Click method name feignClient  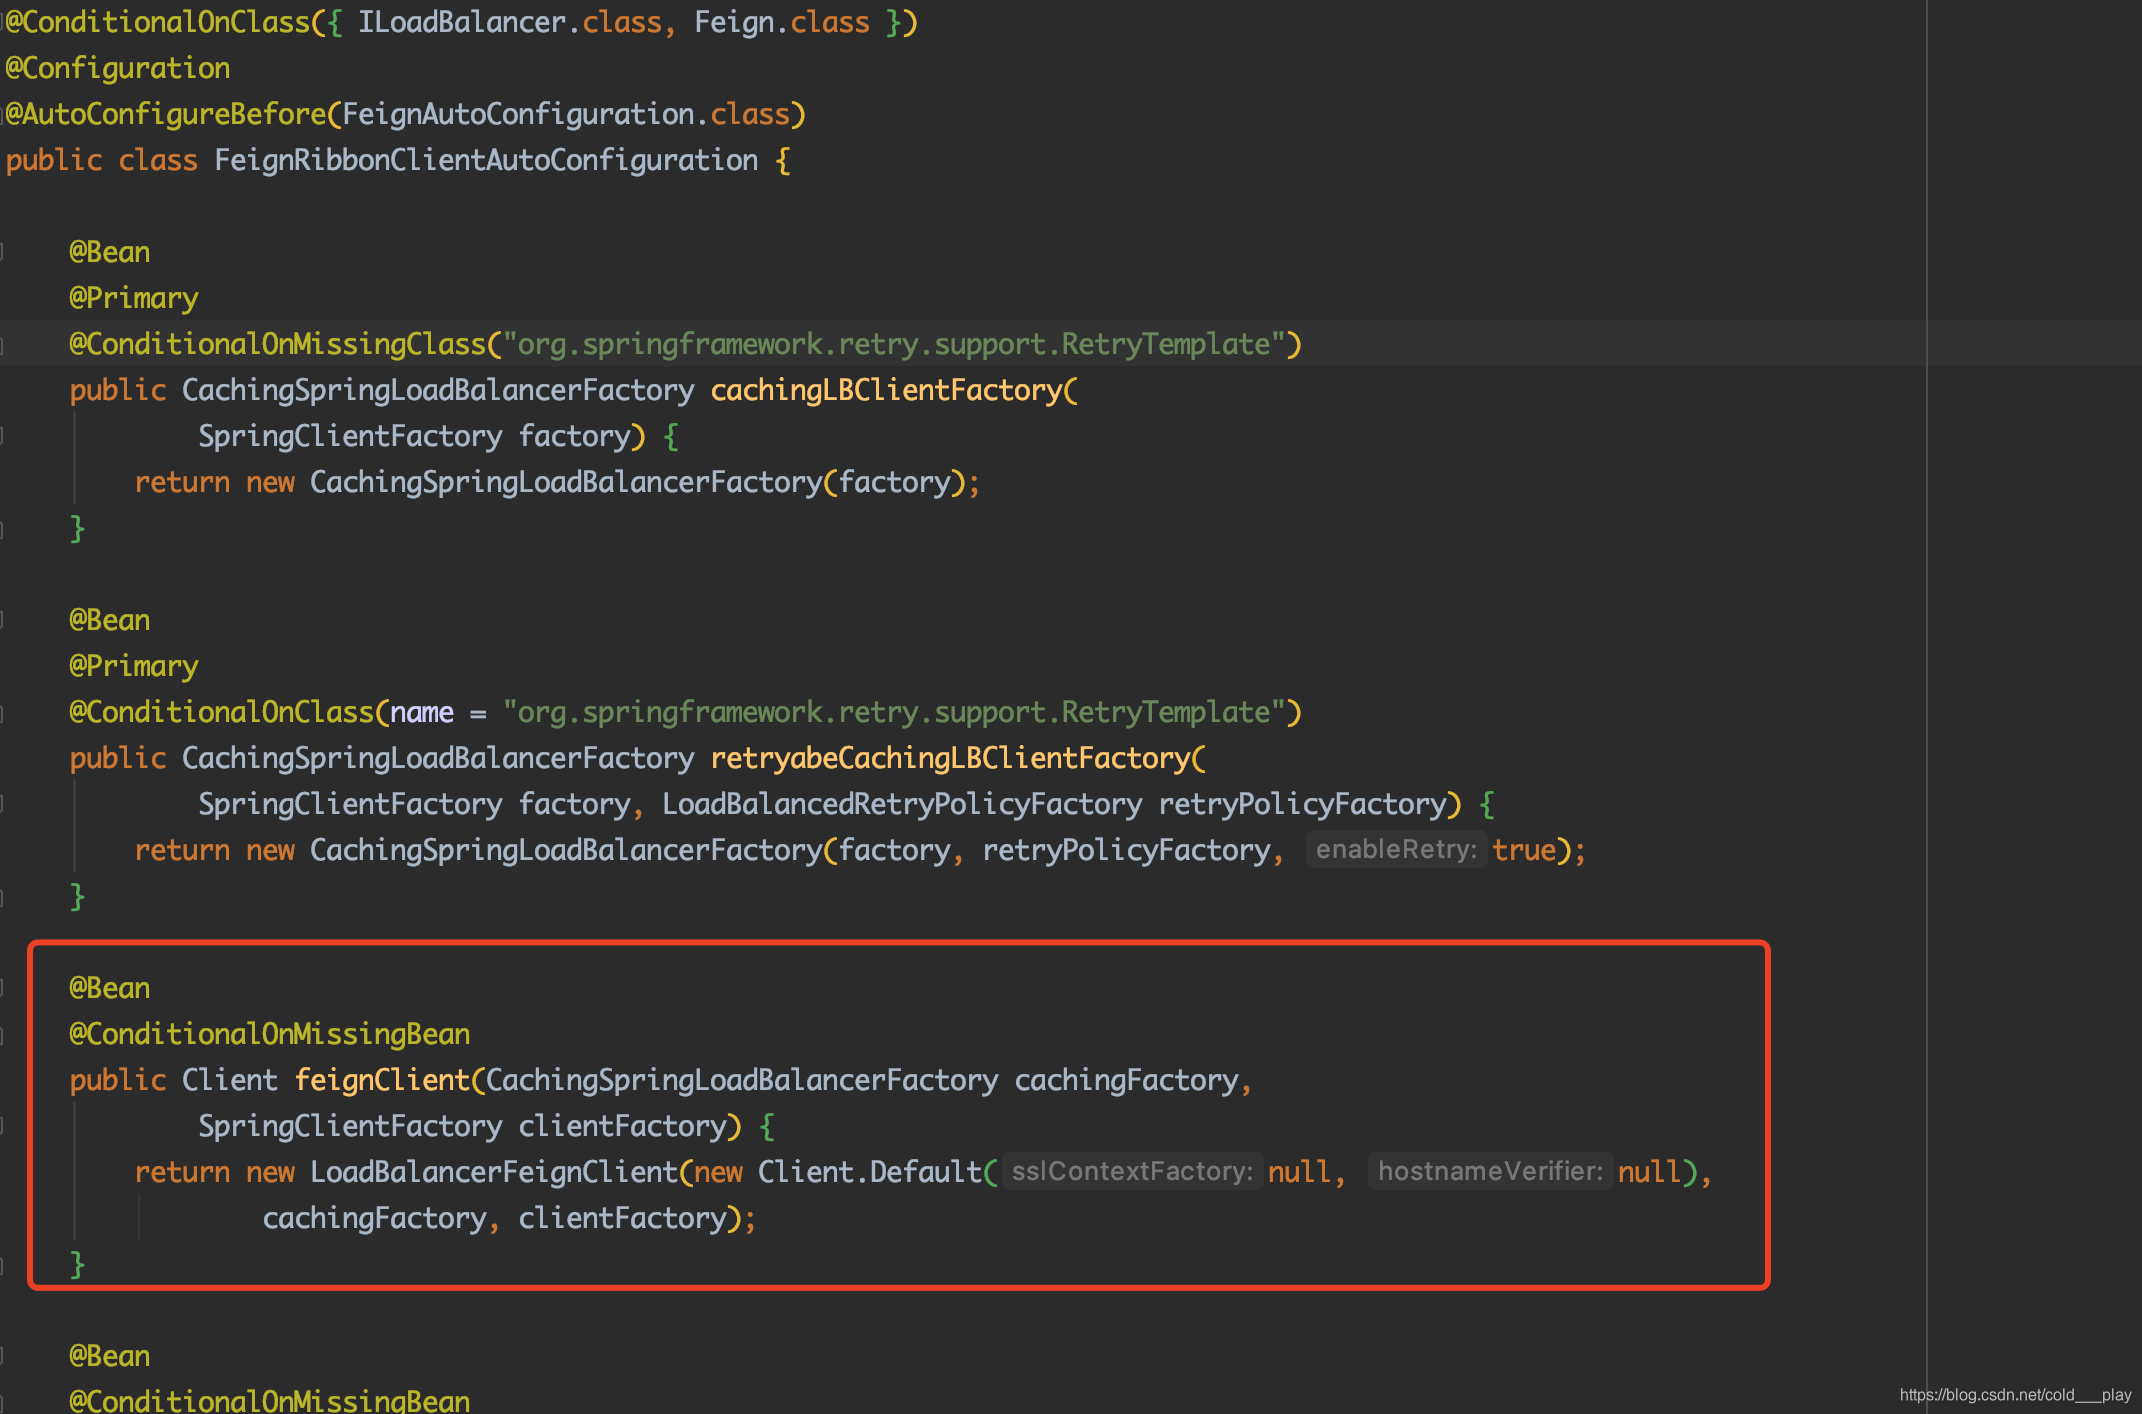pos(382,1080)
